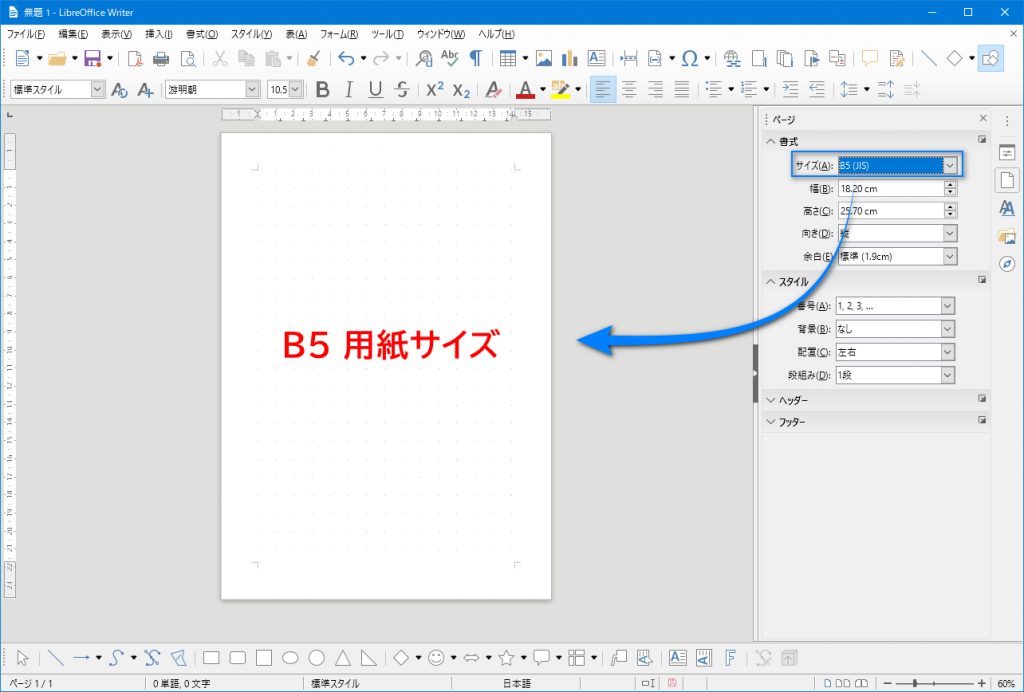Insert a table using the toolbar icon
Image resolution: width=1024 pixels, height=692 pixels.
(x=508, y=58)
